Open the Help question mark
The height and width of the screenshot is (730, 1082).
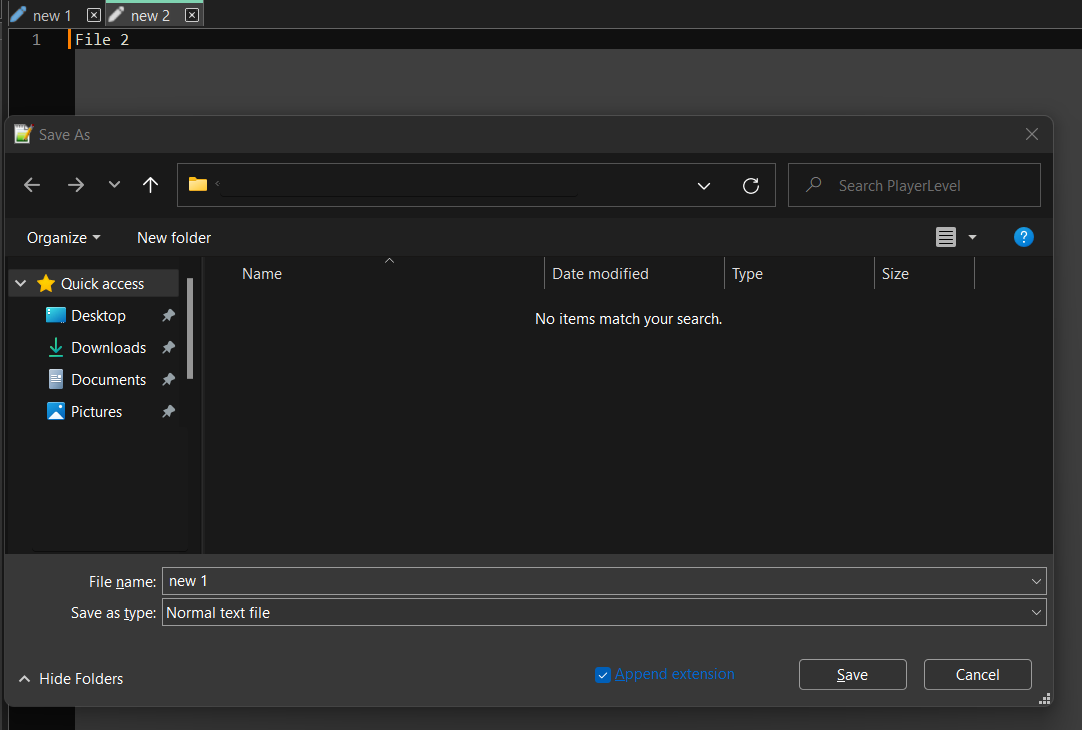pos(1023,237)
